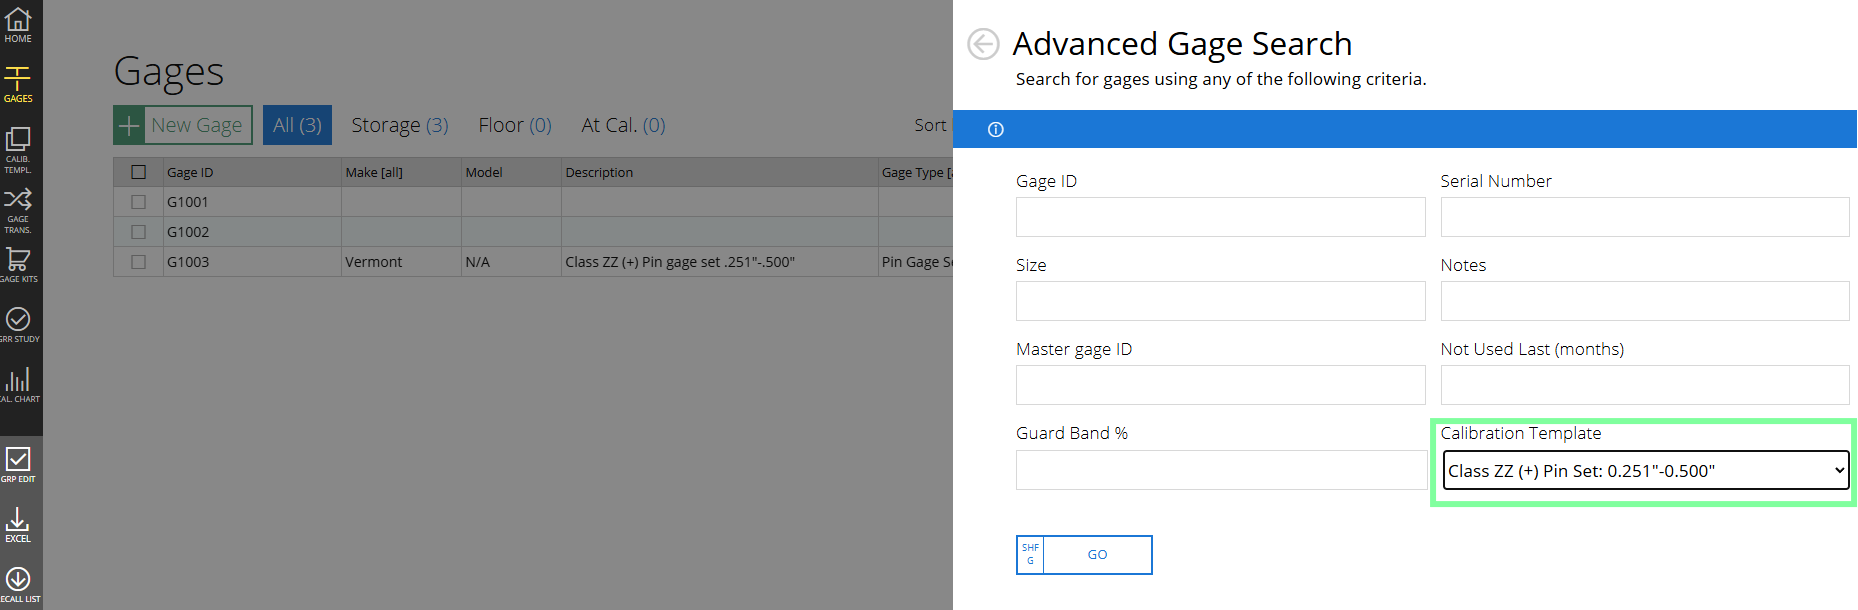The height and width of the screenshot is (610, 1858).
Task: Focus the Guard Band % input
Action: (x=1220, y=470)
